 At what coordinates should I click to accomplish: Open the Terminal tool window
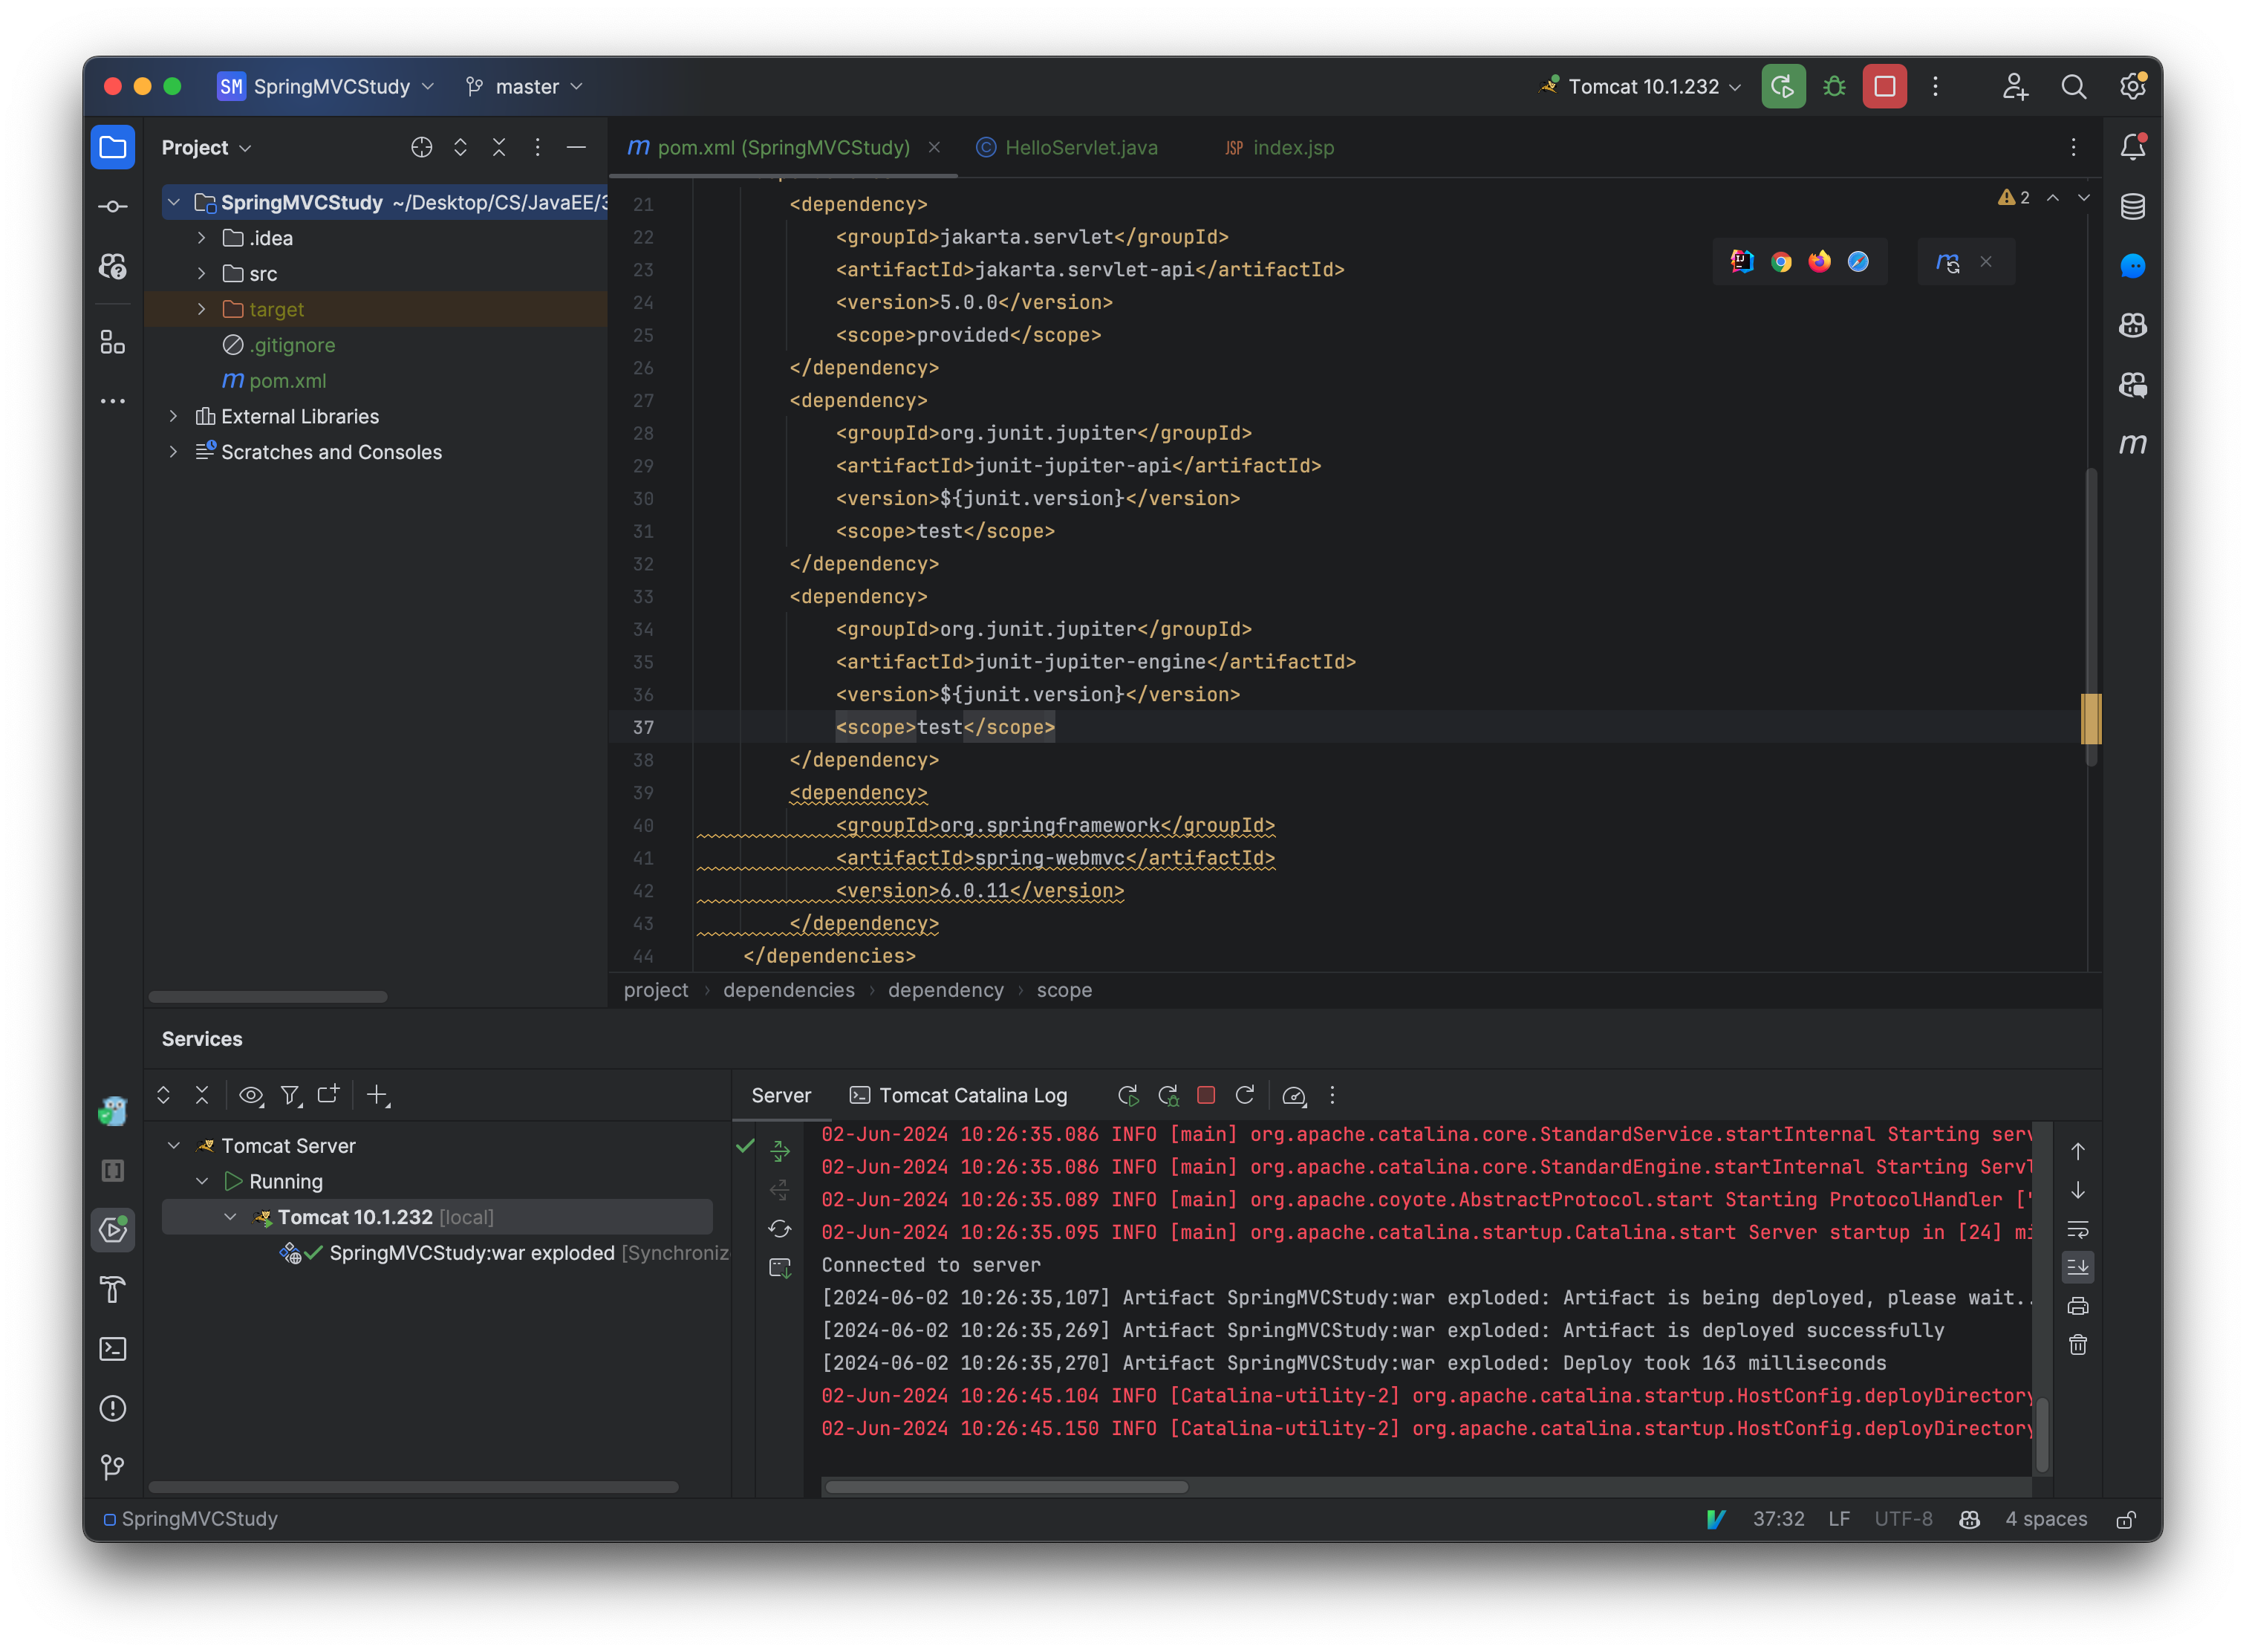click(113, 1349)
